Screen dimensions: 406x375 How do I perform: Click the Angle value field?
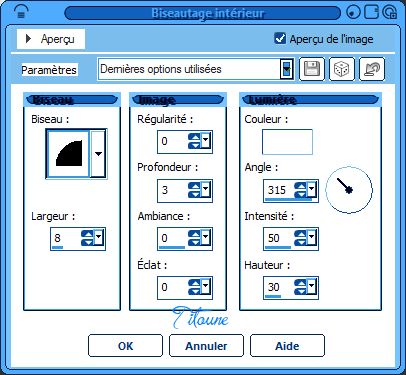click(279, 190)
